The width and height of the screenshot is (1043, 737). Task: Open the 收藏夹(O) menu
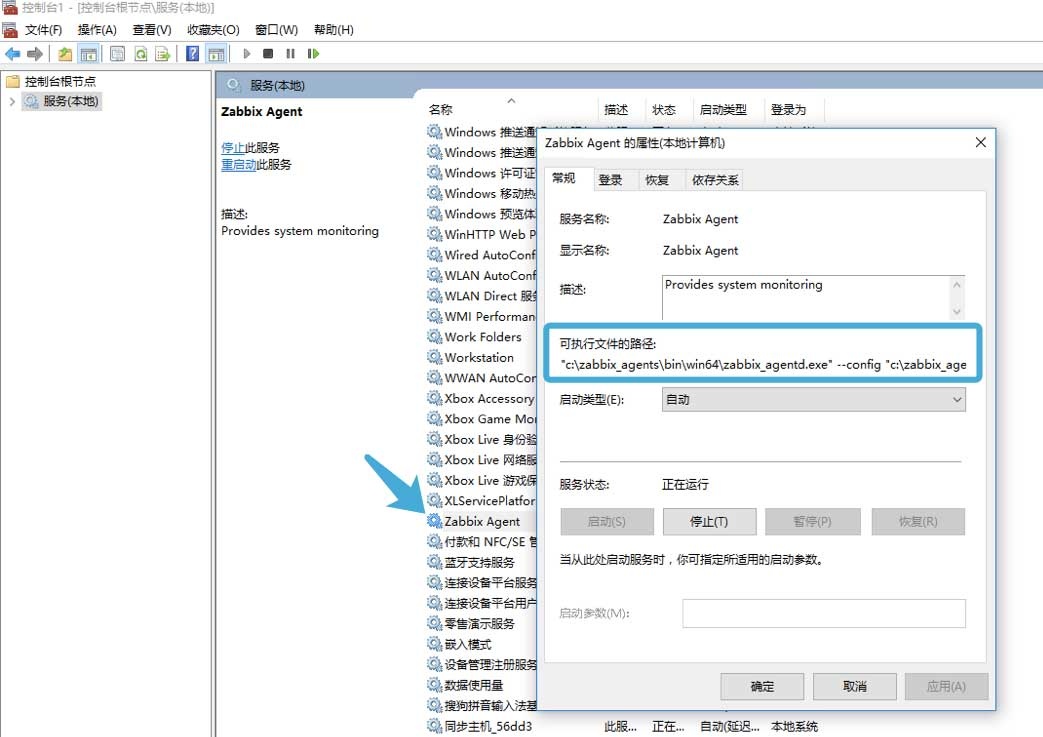[213, 30]
